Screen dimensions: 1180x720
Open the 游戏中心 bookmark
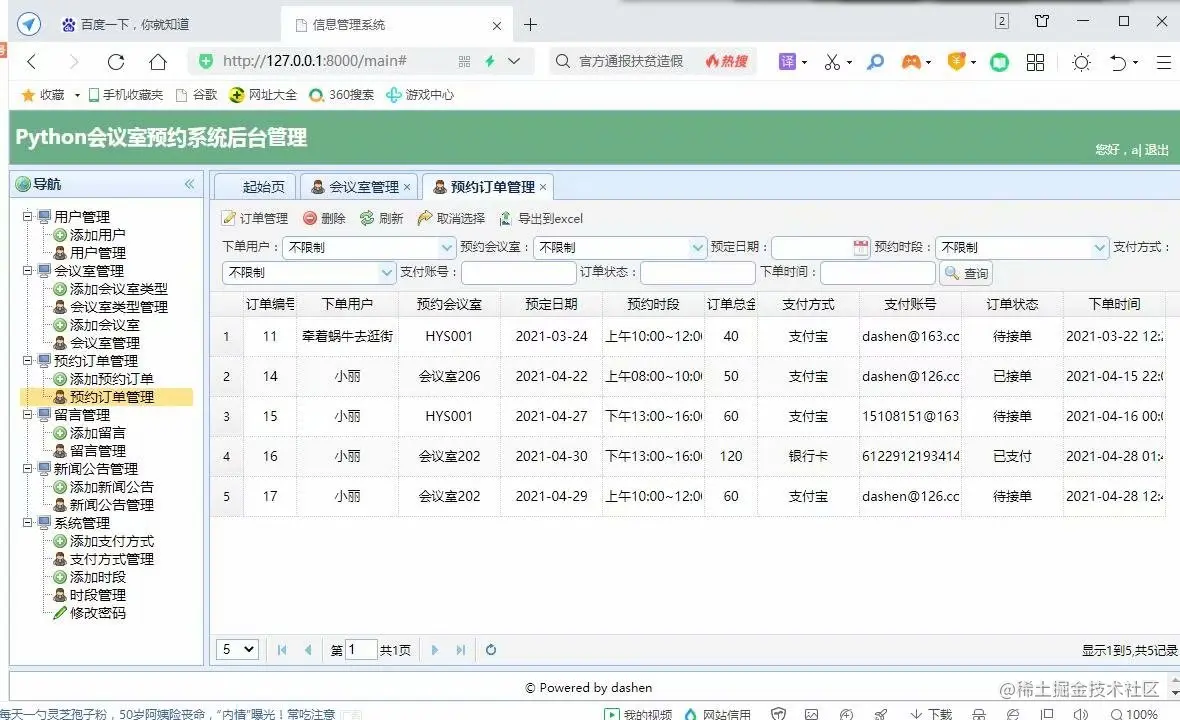pyautogui.click(x=420, y=95)
